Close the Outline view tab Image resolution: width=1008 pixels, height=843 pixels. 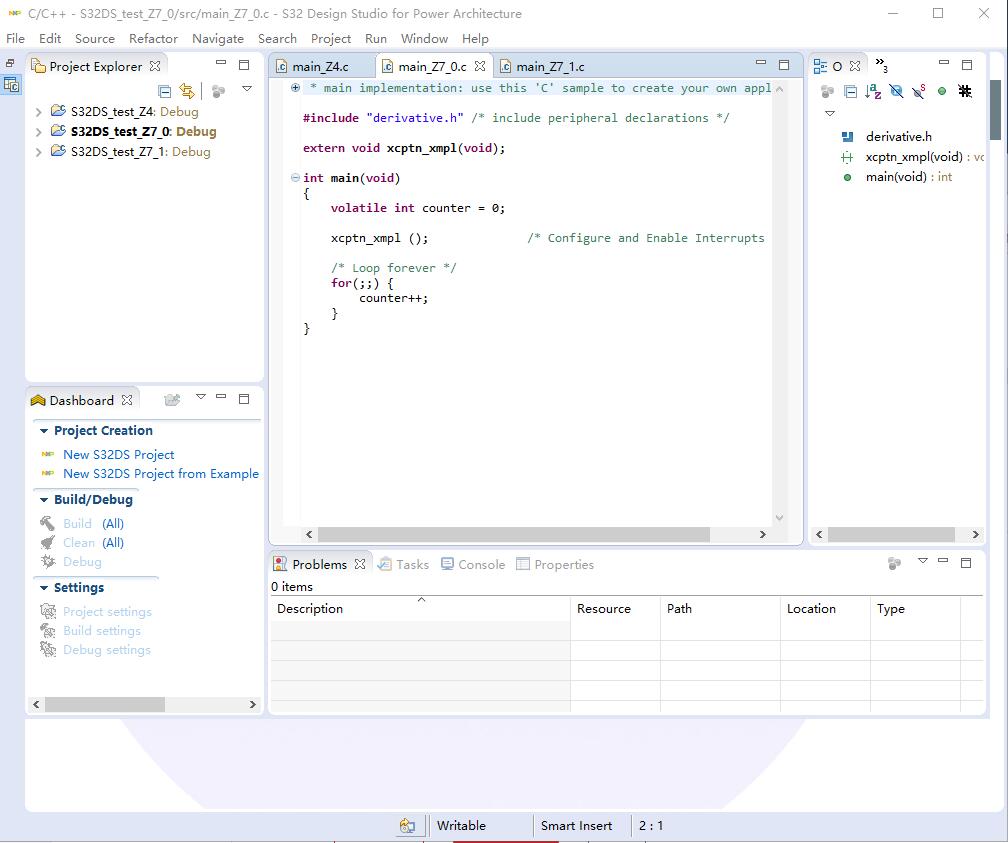tap(855, 66)
